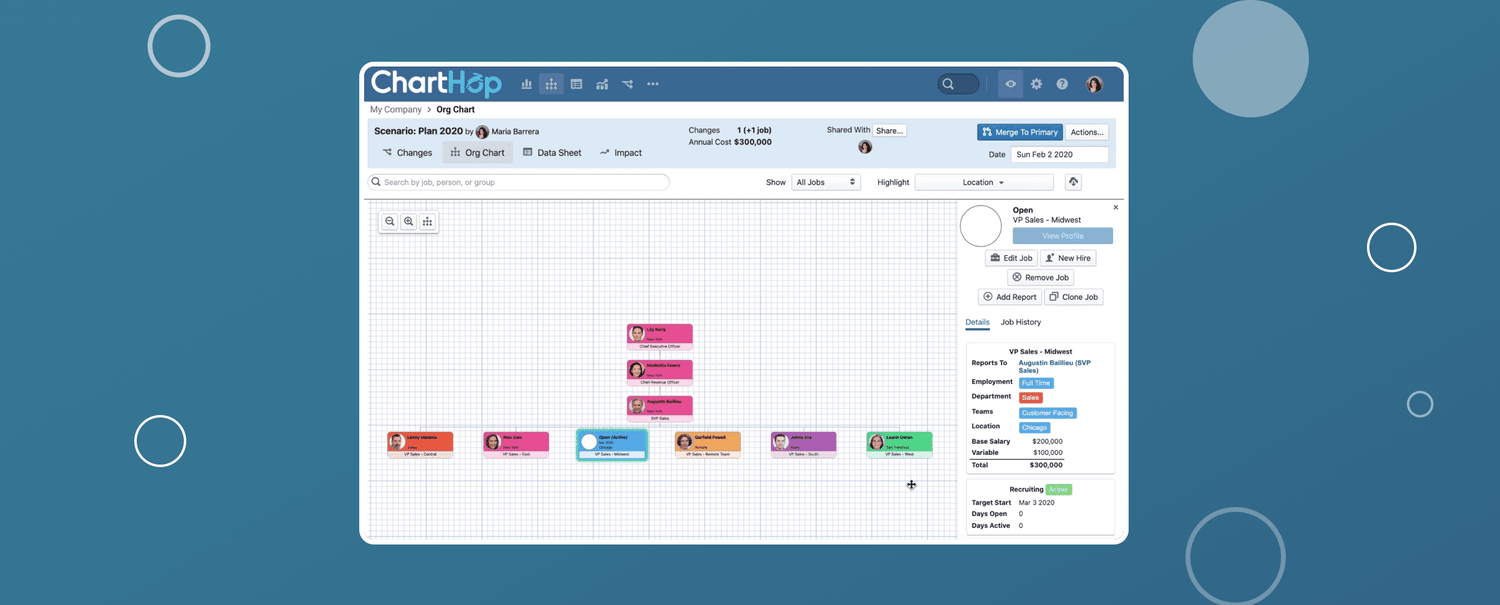Toggle the eye visibility icon in header
Image resolution: width=1500 pixels, height=605 pixels.
tap(1010, 85)
